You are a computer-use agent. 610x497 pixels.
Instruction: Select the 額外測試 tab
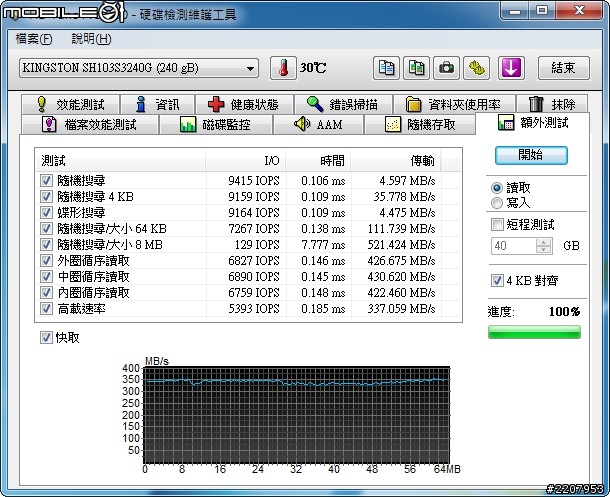533,123
